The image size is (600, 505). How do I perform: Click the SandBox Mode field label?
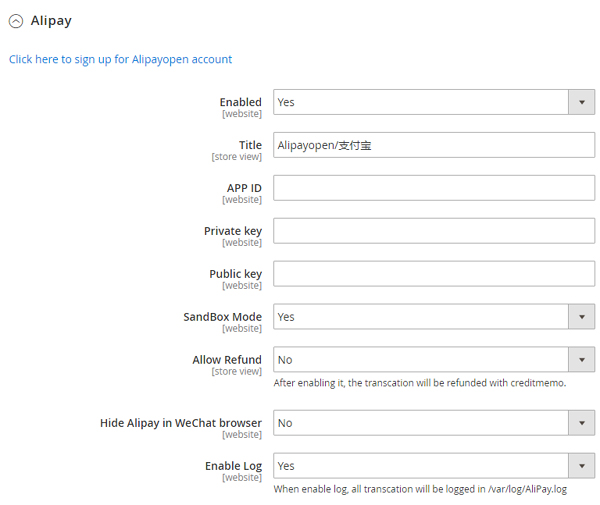[222, 317]
